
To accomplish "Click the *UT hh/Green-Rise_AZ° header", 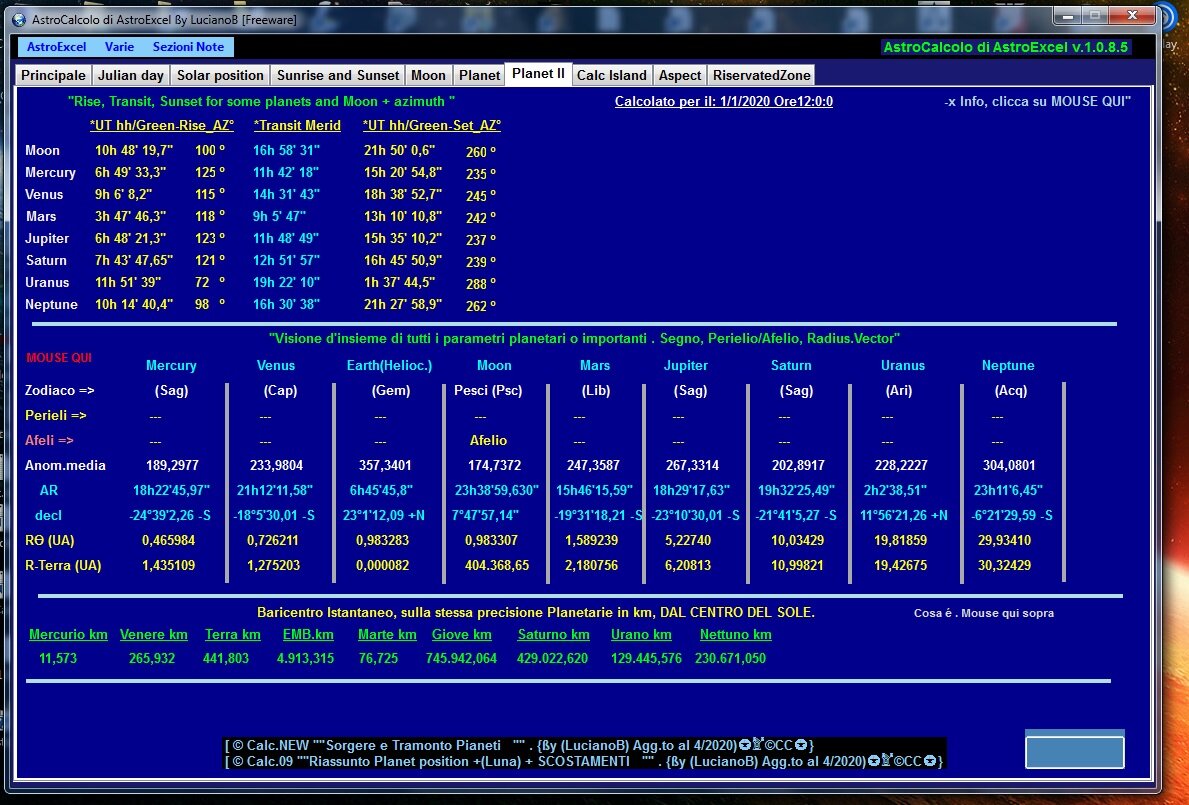I will click(162, 125).
